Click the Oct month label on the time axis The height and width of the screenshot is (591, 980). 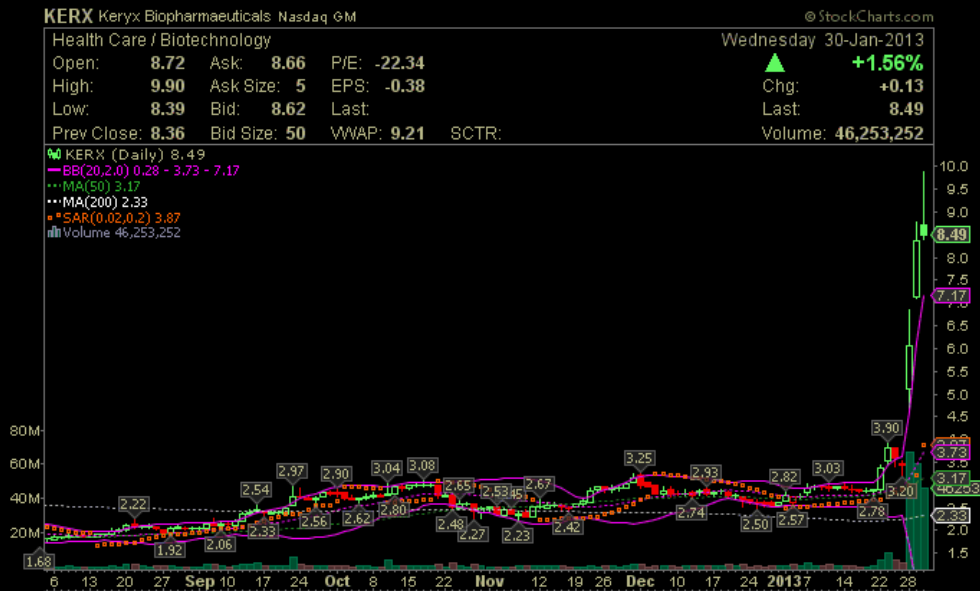[x=337, y=581]
